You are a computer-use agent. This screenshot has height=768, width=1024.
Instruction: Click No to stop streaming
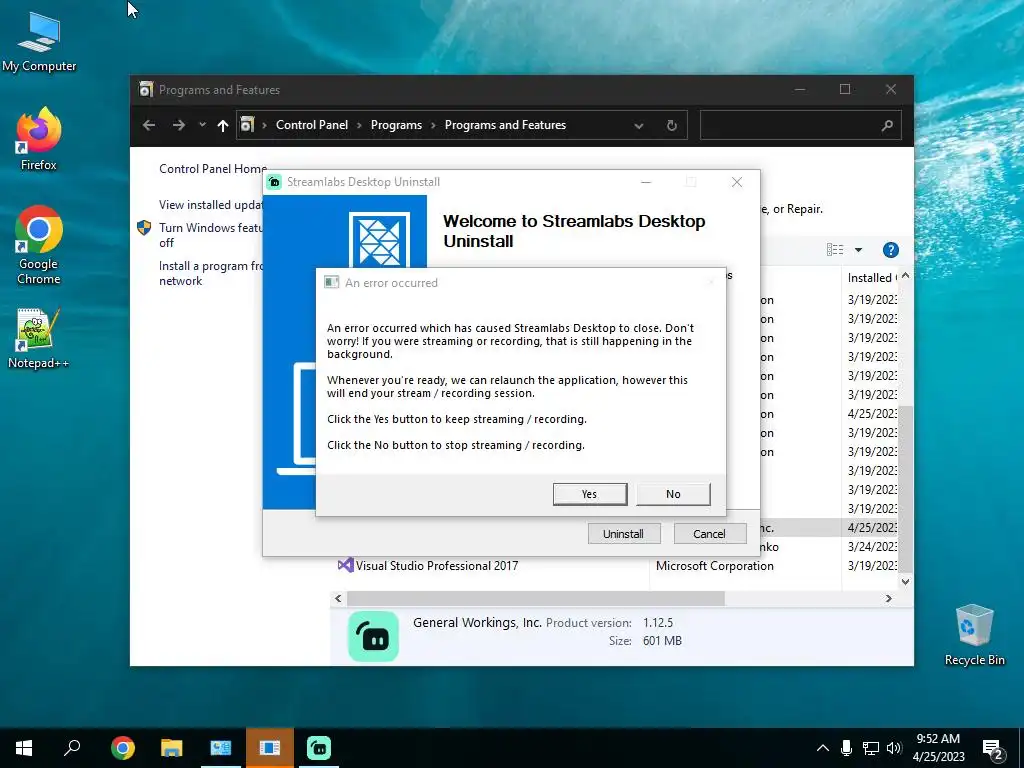click(x=673, y=494)
